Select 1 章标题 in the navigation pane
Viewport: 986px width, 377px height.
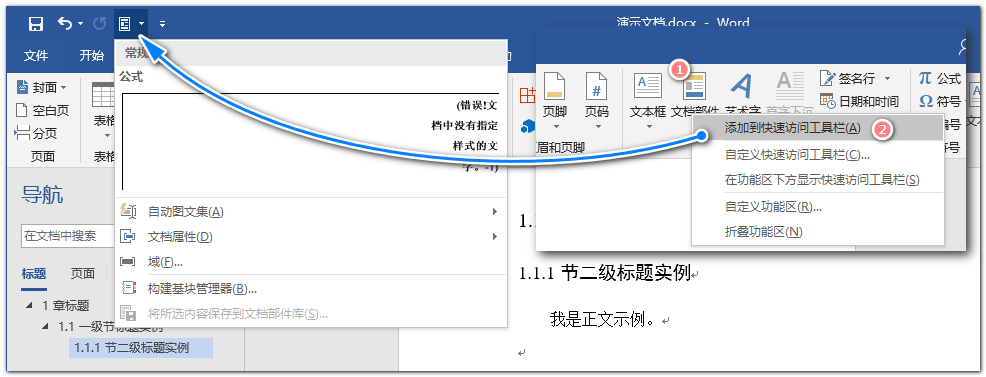(x=66, y=306)
